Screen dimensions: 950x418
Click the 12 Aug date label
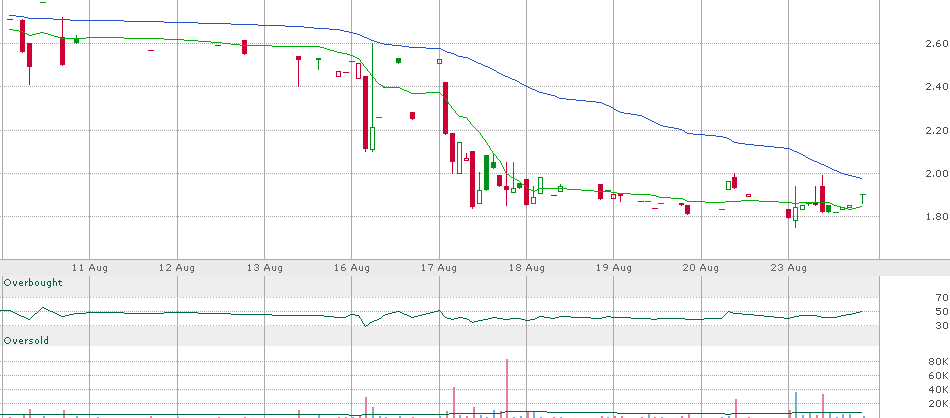pyautogui.click(x=177, y=267)
